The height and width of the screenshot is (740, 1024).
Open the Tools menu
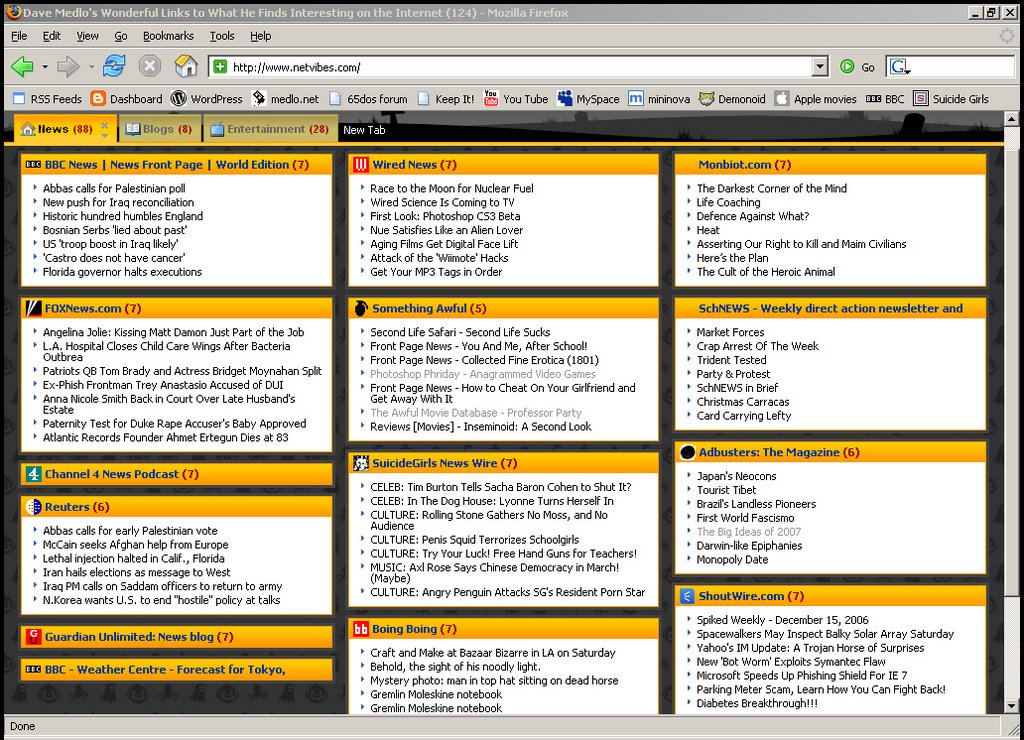coord(222,36)
